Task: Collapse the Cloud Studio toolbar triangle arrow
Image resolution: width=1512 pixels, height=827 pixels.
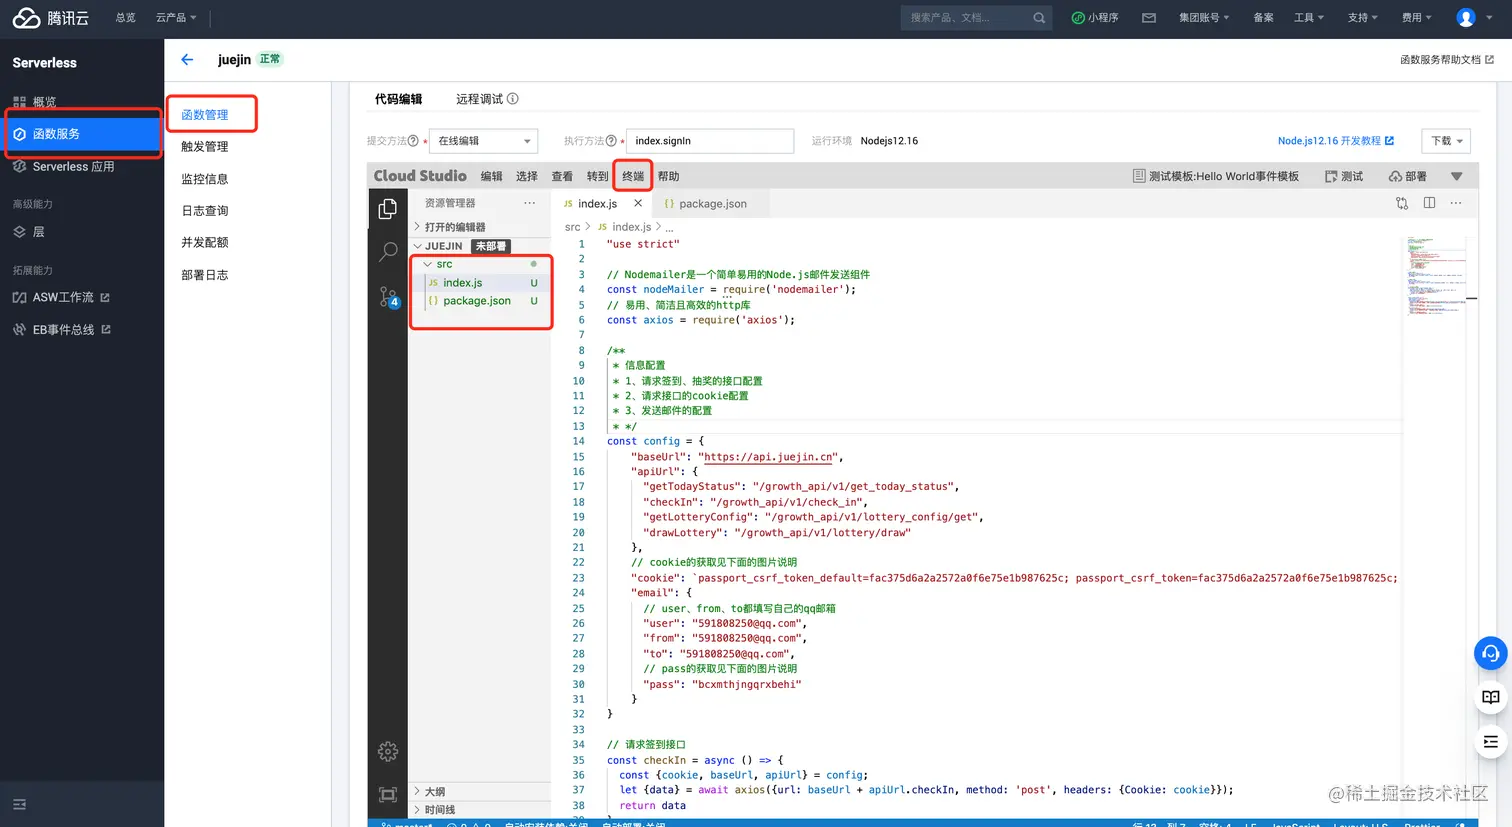Action: point(1456,176)
